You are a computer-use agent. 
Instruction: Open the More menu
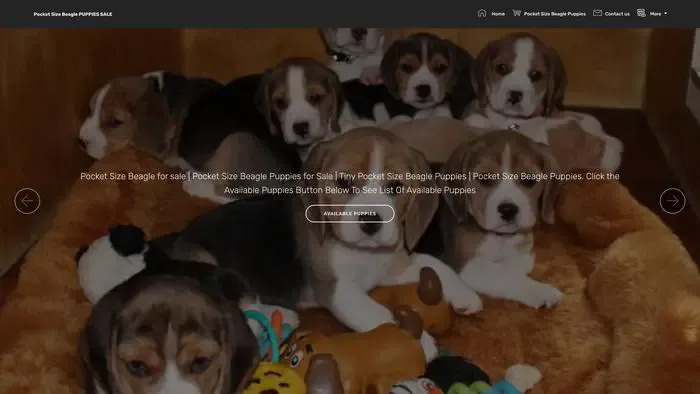coord(655,14)
